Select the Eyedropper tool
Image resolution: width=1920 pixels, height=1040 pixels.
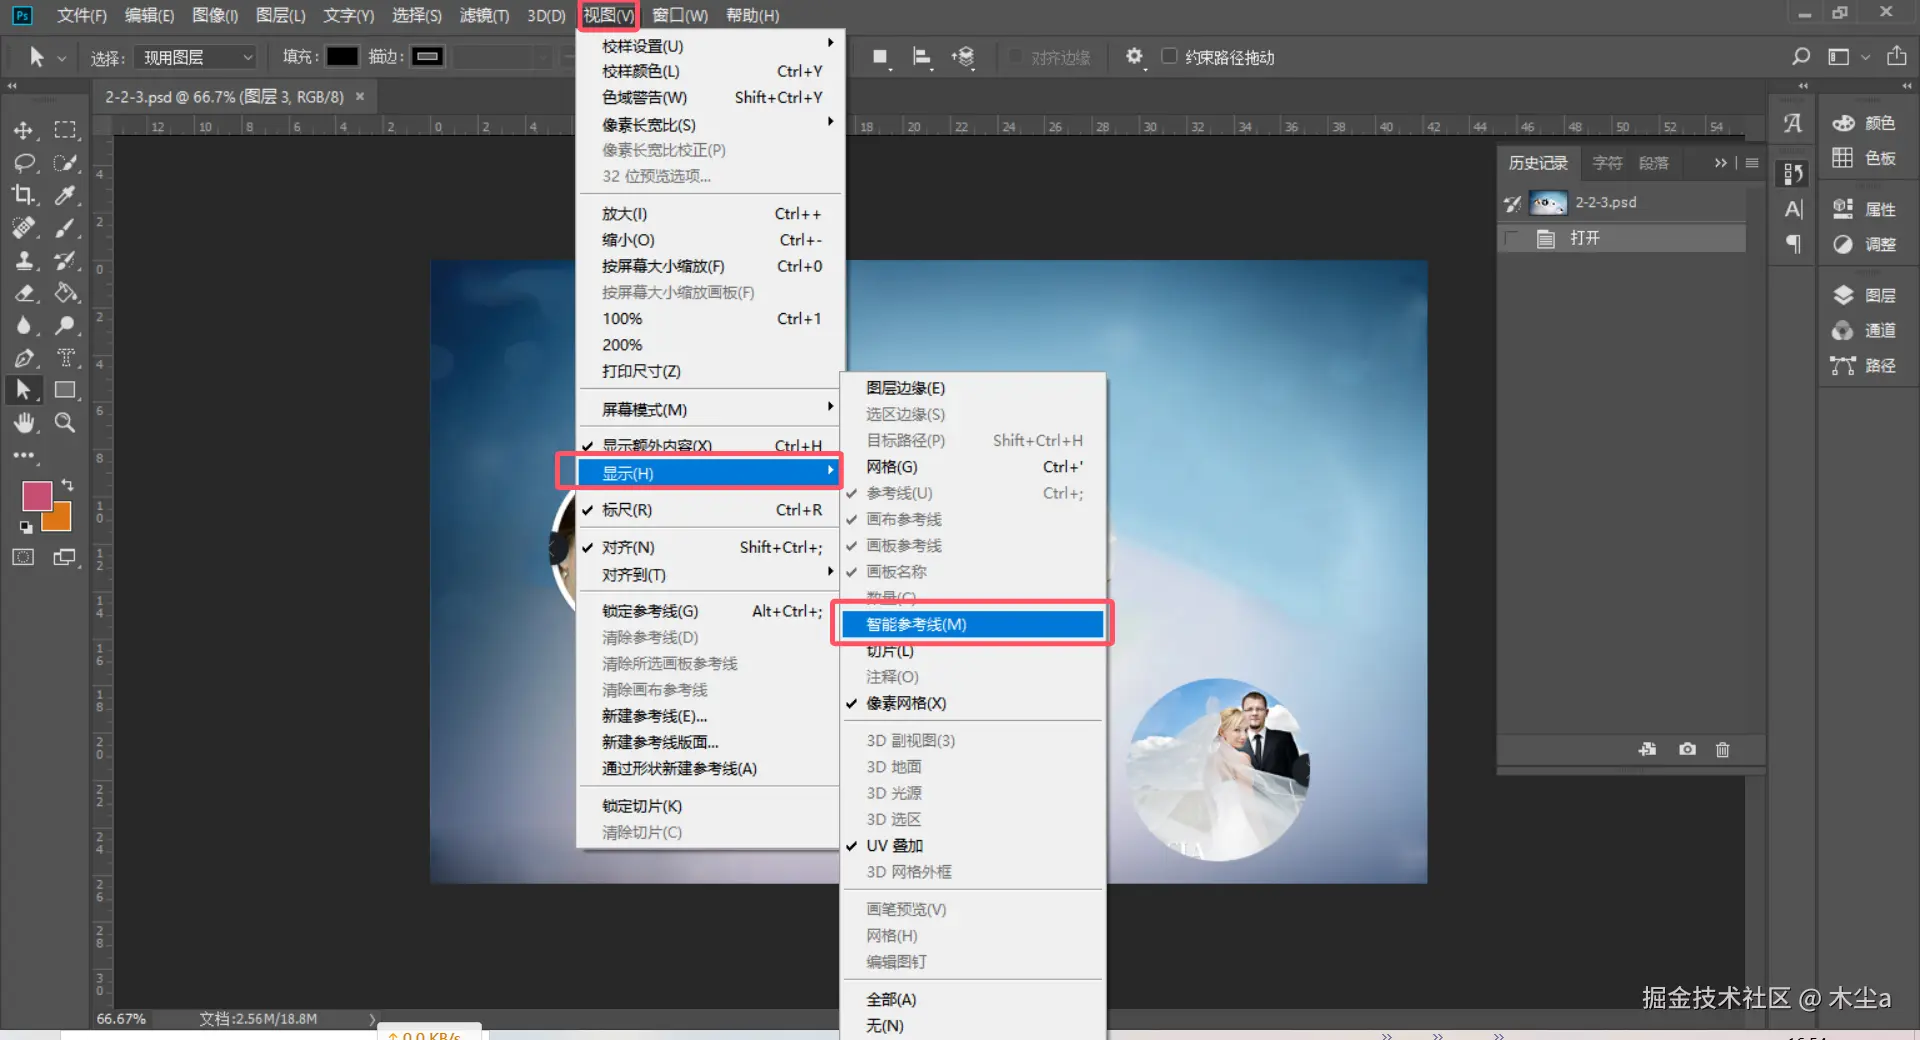65,195
